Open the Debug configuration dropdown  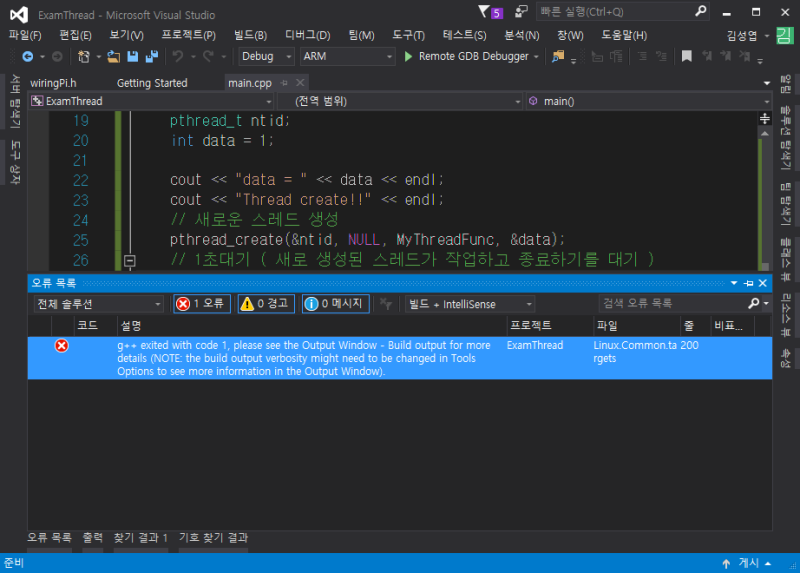coord(266,57)
